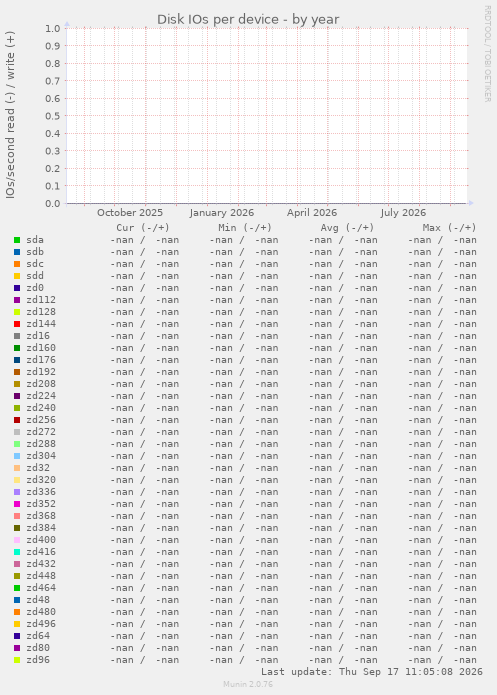Click the zd384 legend label
497x695 pixels.
coord(41,528)
